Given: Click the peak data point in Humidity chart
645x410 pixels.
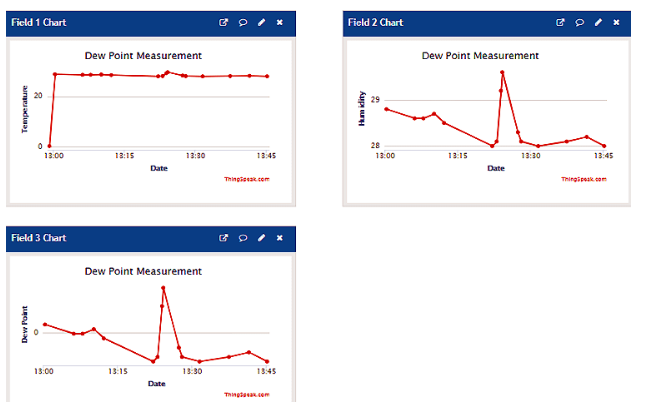Looking at the screenshot, I should point(503,72).
